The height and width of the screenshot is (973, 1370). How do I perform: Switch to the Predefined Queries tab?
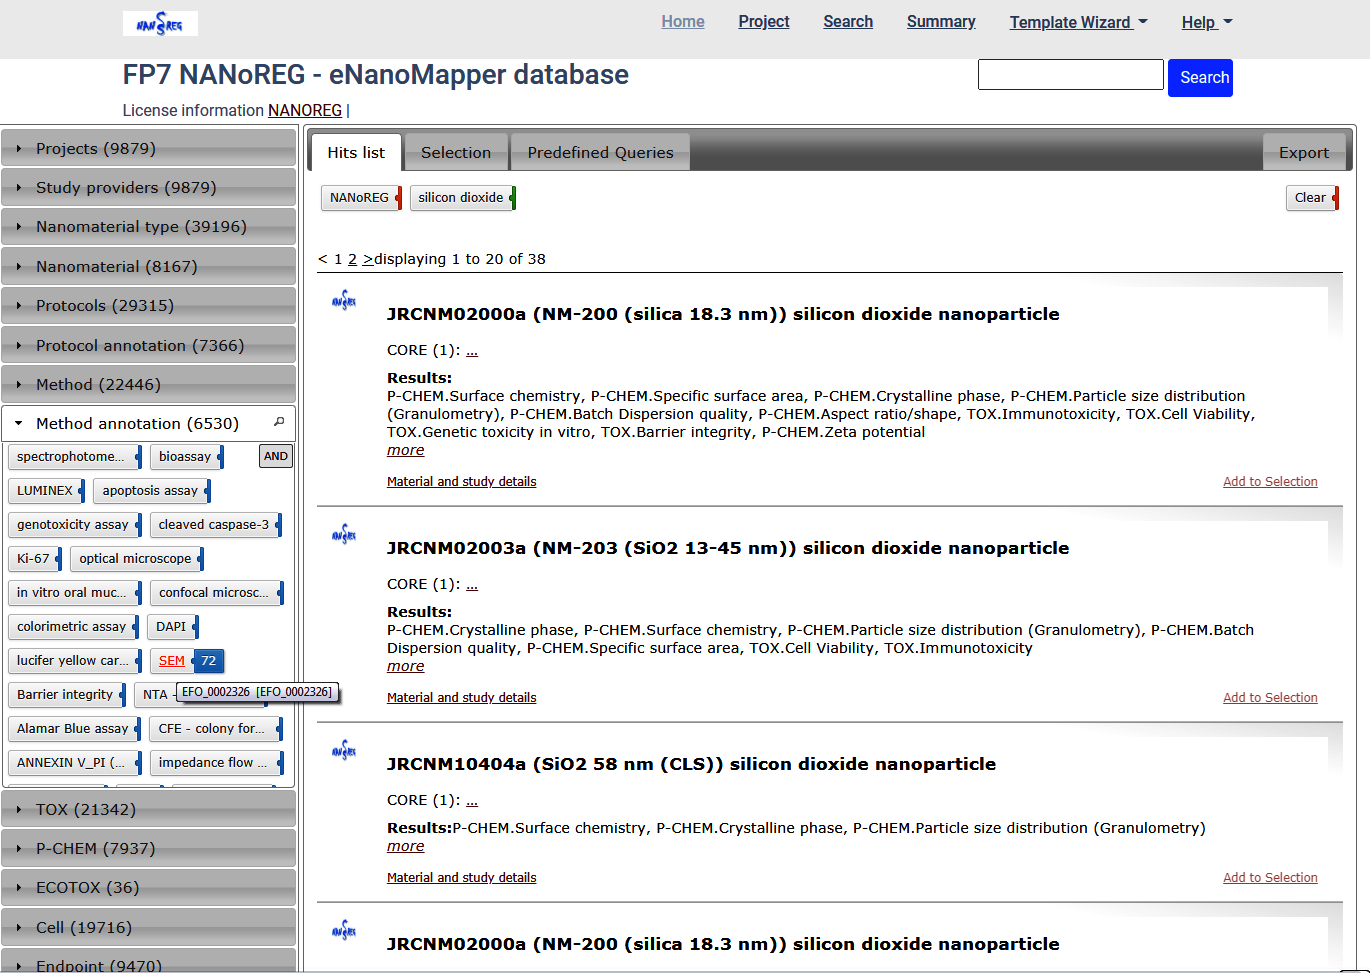pos(600,153)
